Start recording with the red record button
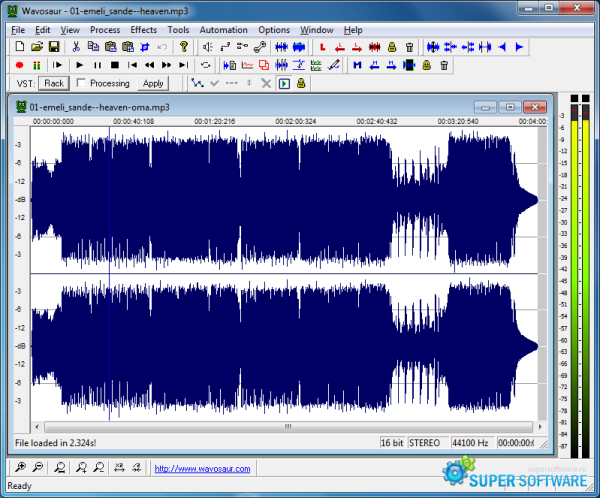Viewport: 600px width, 498px height. (20, 65)
